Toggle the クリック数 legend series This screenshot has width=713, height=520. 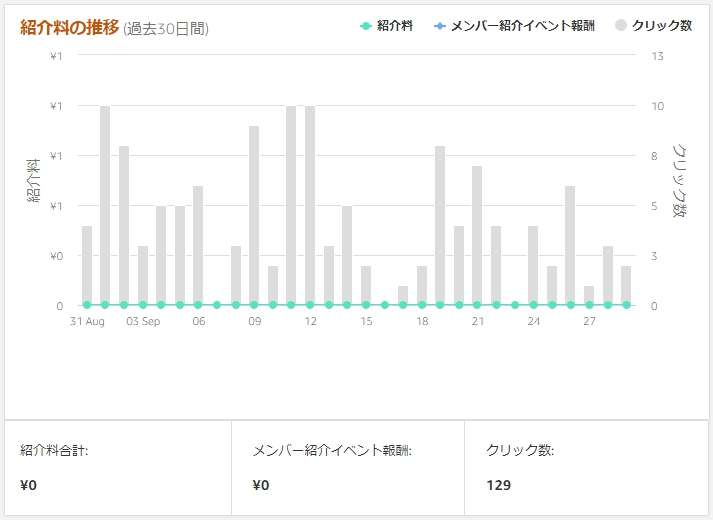coord(653,26)
